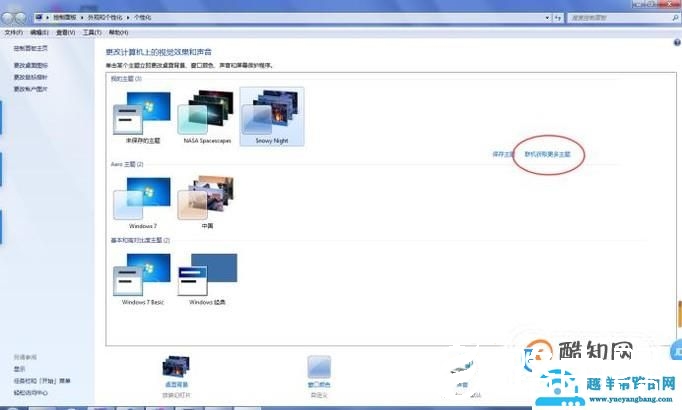Open 窗口颜色 (Window Color) settings icon
The width and height of the screenshot is (682, 410).
[x=319, y=368]
